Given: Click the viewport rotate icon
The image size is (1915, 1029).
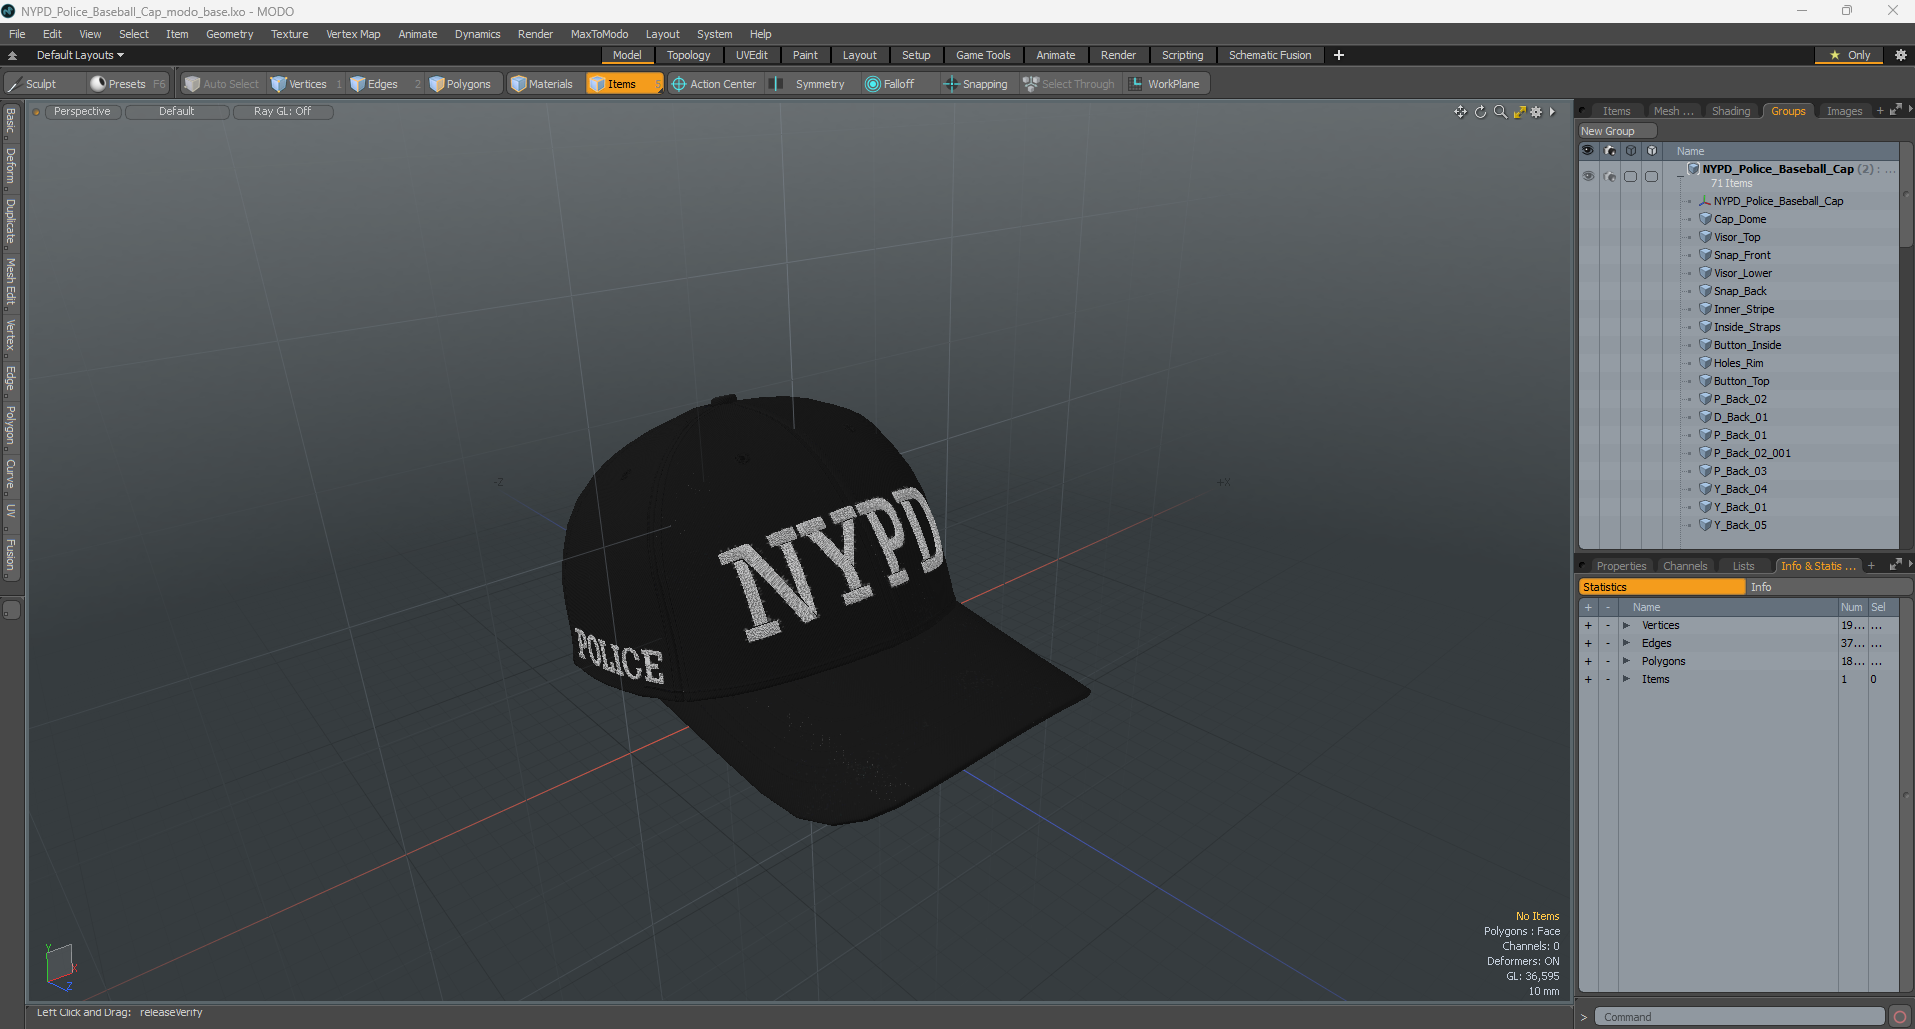Looking at the screenshot, I should click(1480, 112).
